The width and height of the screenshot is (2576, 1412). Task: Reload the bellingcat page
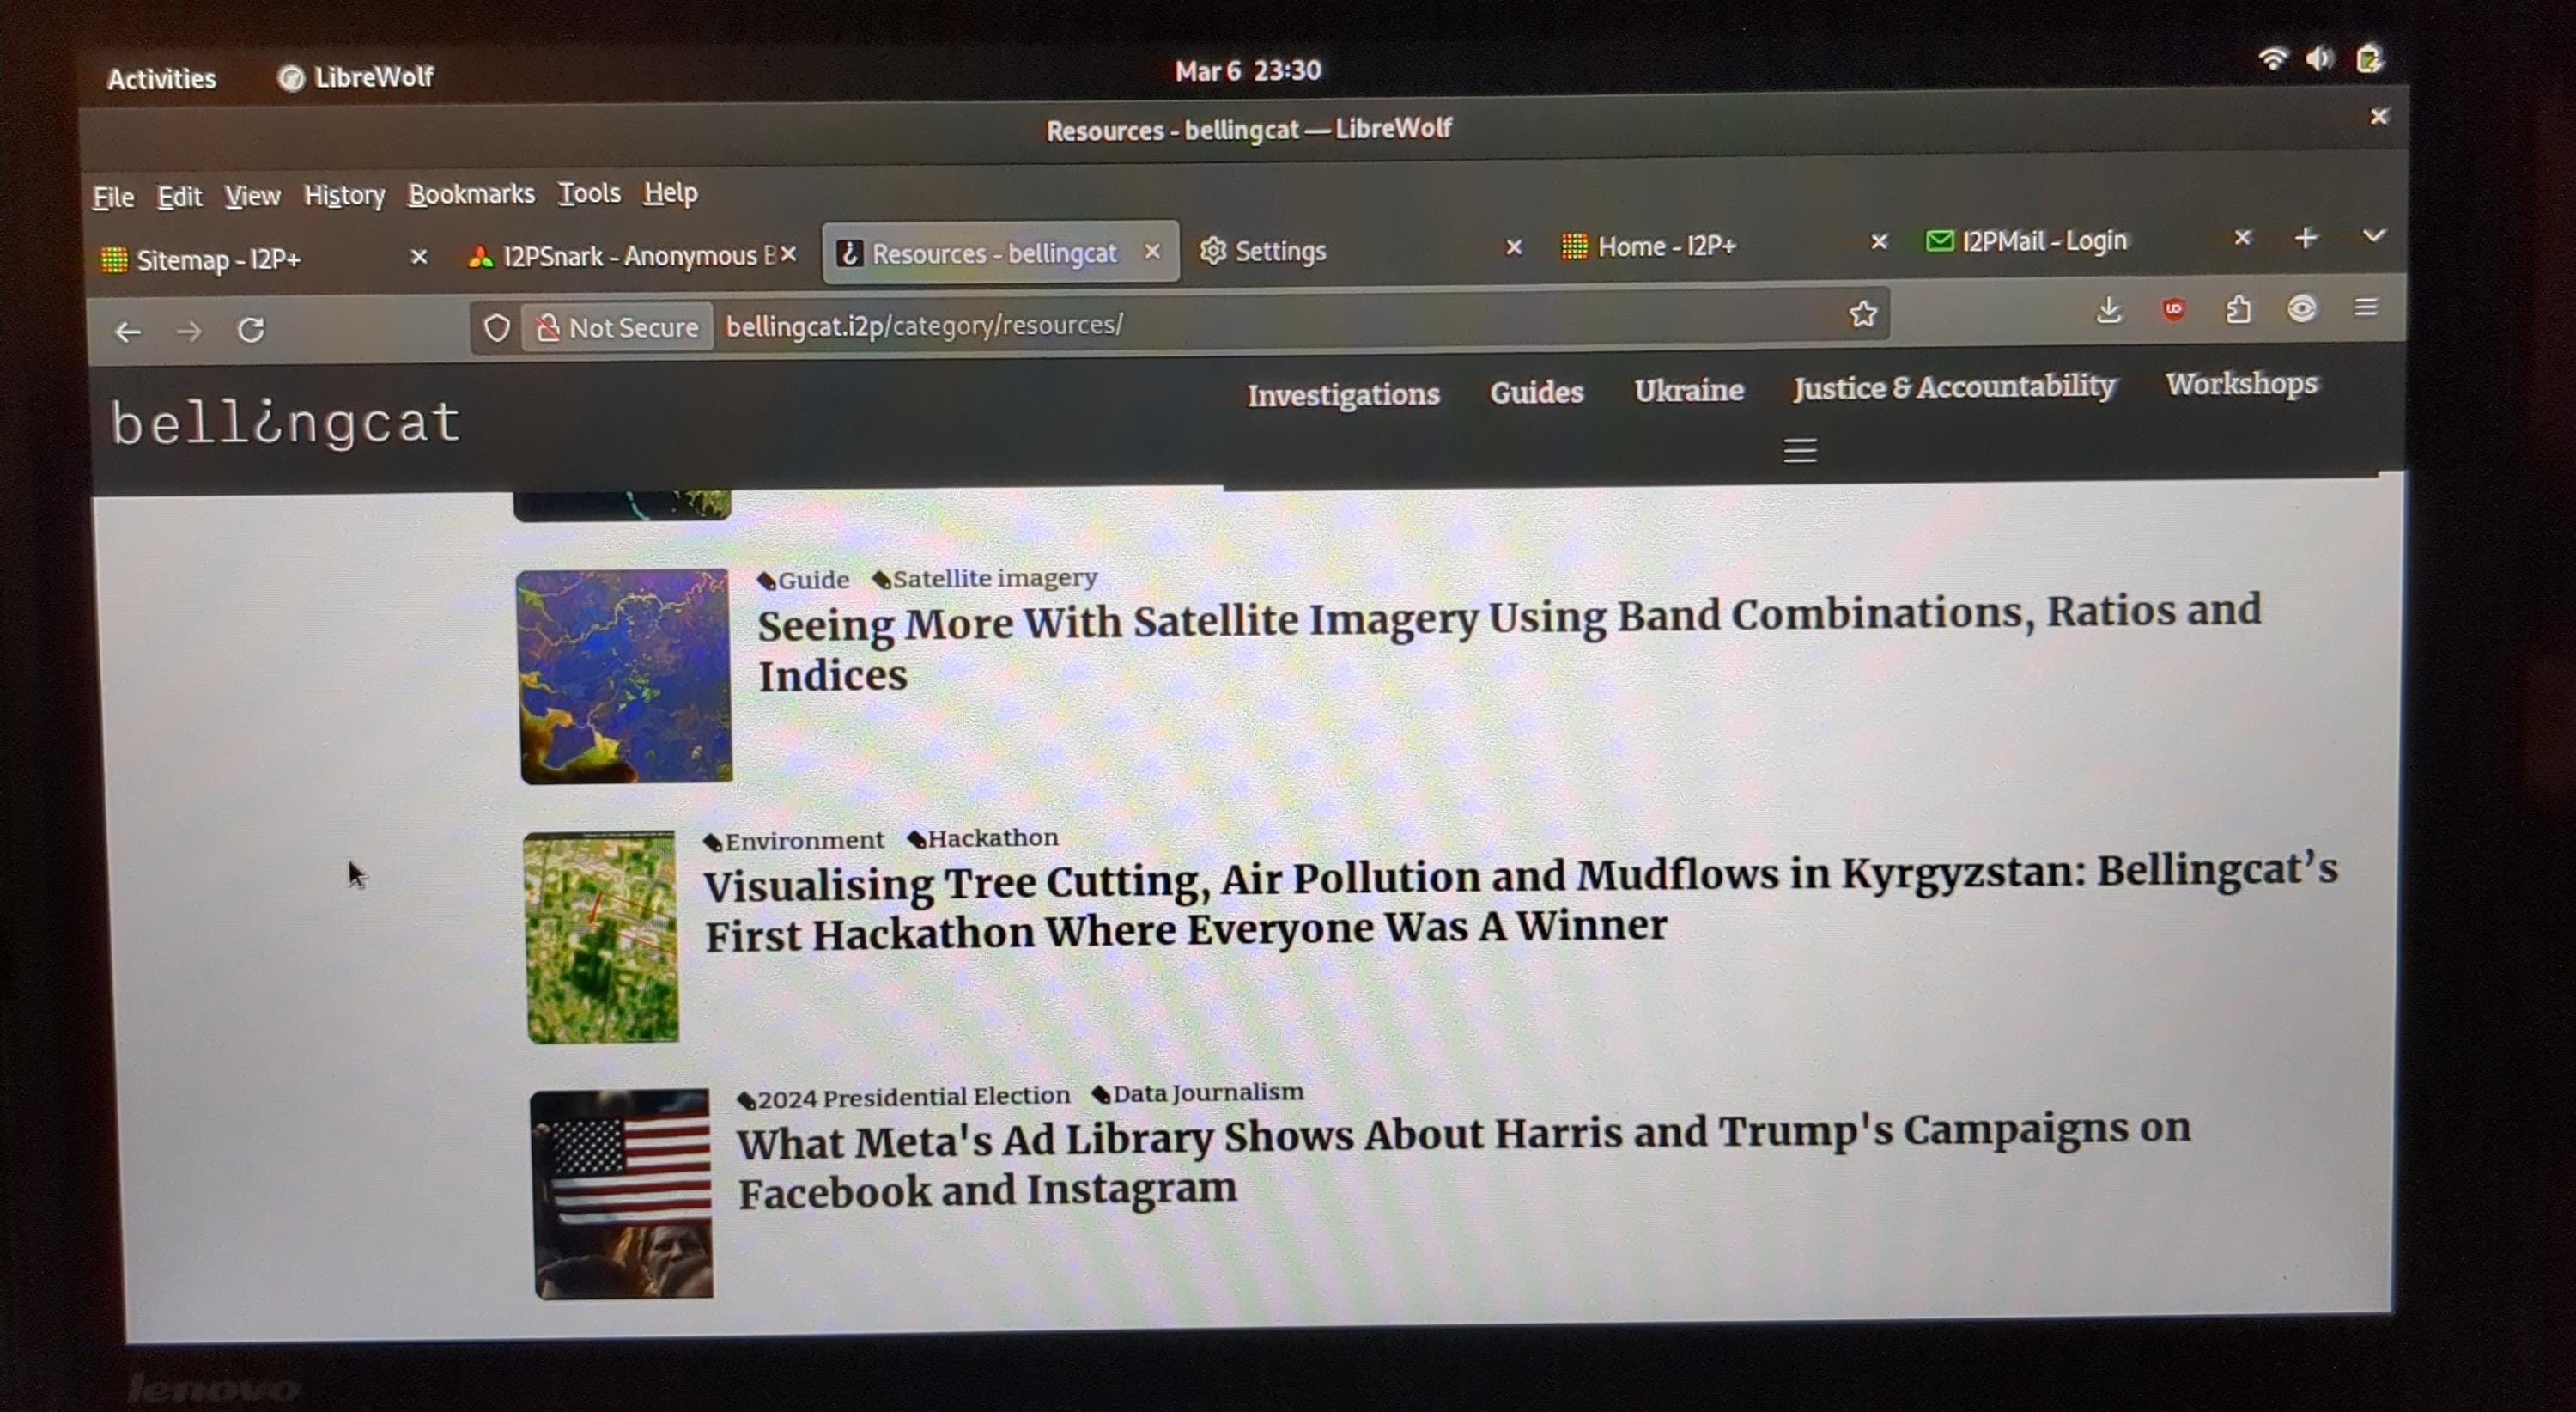[x=251, y=329]
